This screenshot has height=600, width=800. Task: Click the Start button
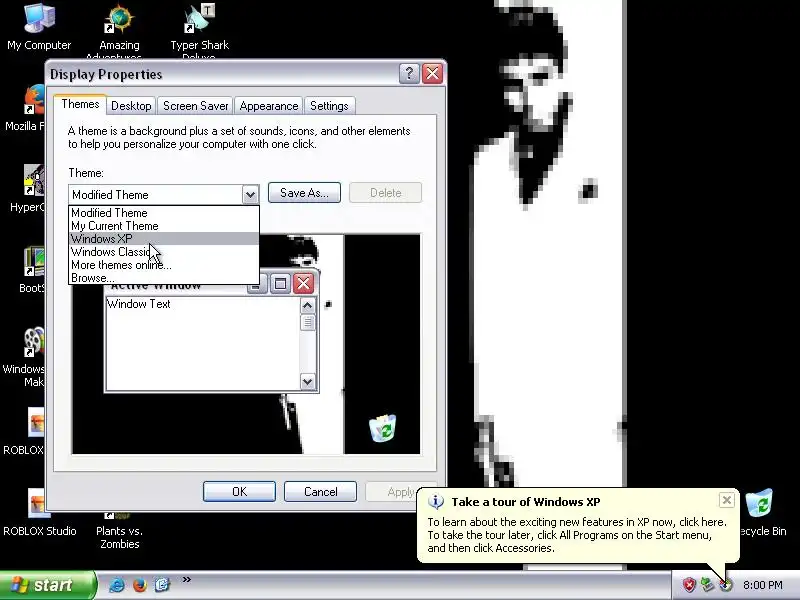tap(47, 585)
